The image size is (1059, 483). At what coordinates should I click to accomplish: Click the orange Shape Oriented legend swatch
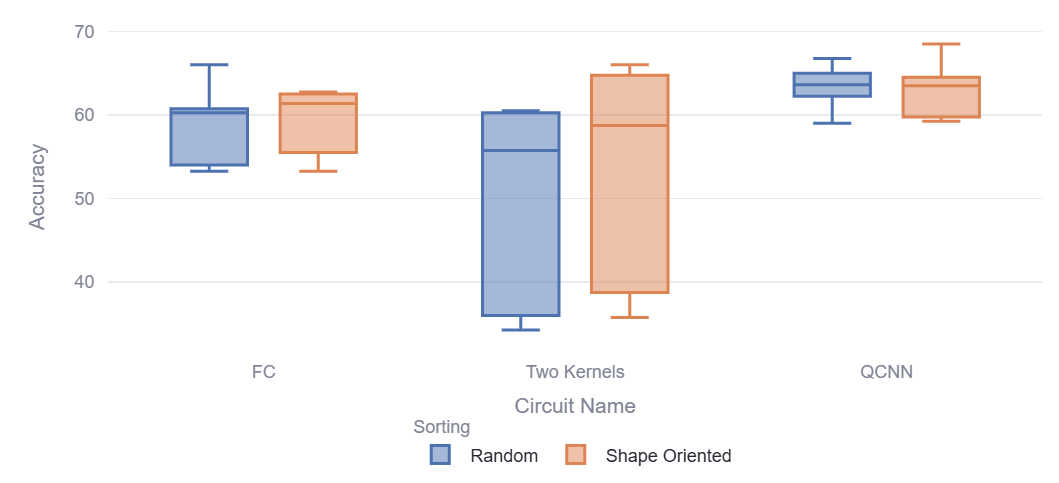575,455
